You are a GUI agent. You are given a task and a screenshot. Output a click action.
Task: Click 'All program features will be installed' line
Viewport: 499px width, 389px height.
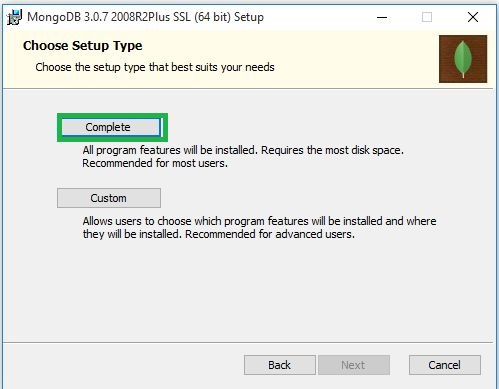tap(170, 150)
